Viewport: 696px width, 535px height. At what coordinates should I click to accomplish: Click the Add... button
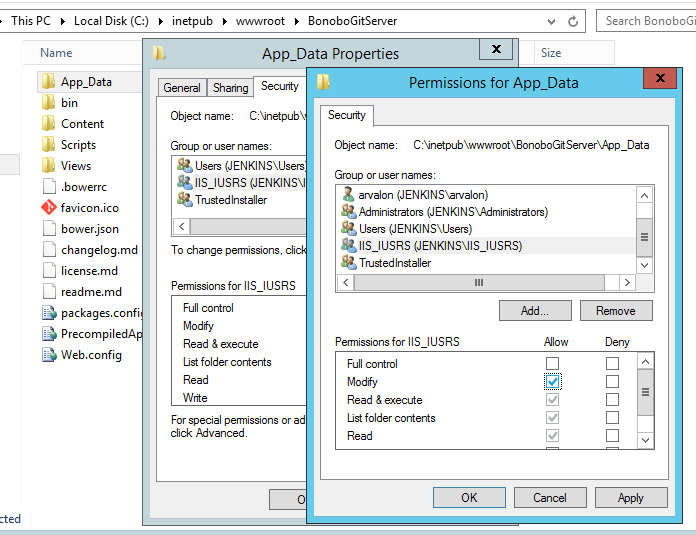coord(535,311)
